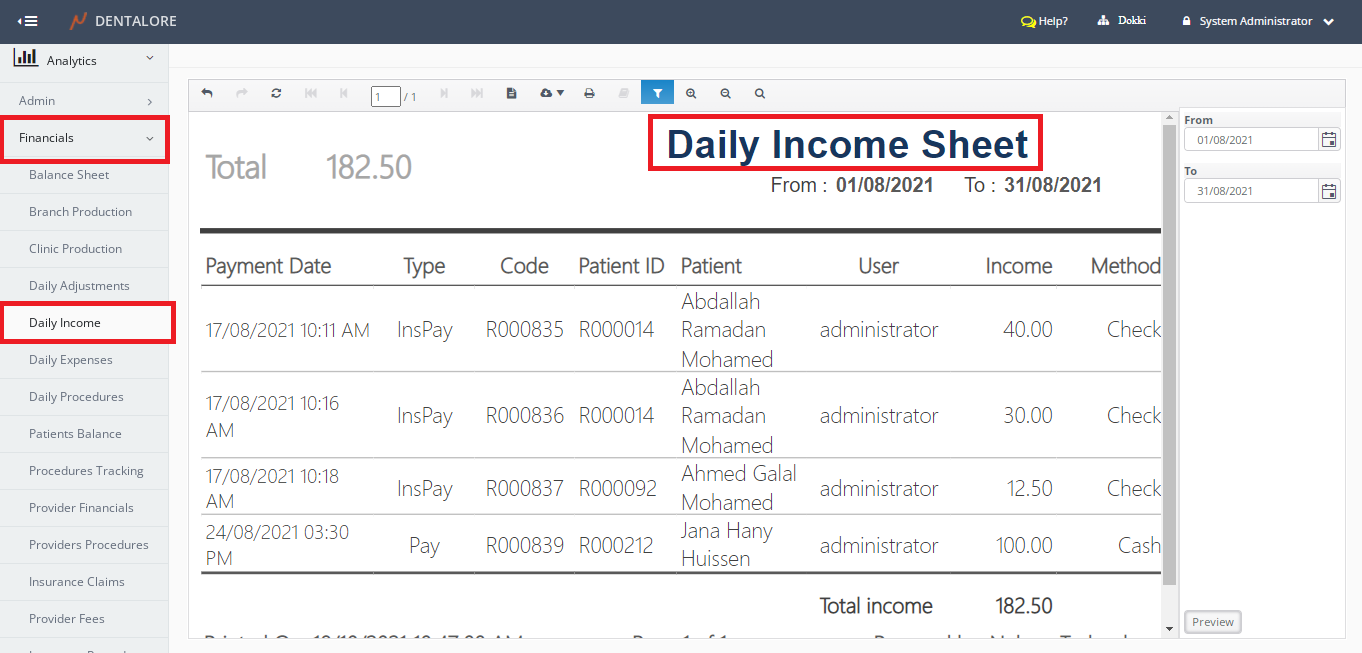Image resolution: width=1362 pixels, height=653 pixels.
Task: Zoom out of the report
Action: 725,93
